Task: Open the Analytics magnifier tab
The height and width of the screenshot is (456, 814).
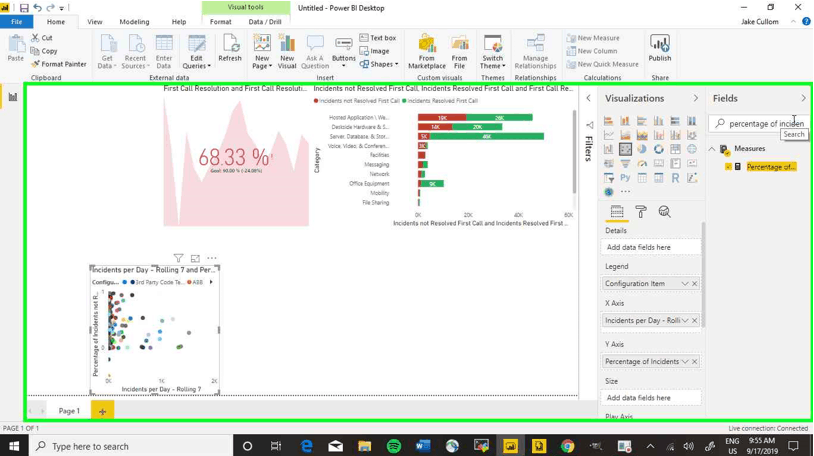Action: [664, 211]
